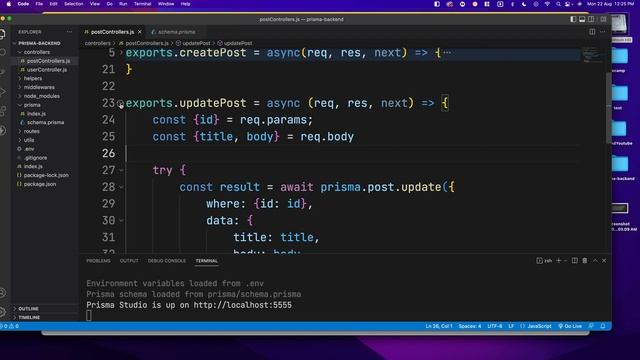Switch to the PROBLEMS panel tab
This screenshot has width=640, height=360.
tap(98, 261)
